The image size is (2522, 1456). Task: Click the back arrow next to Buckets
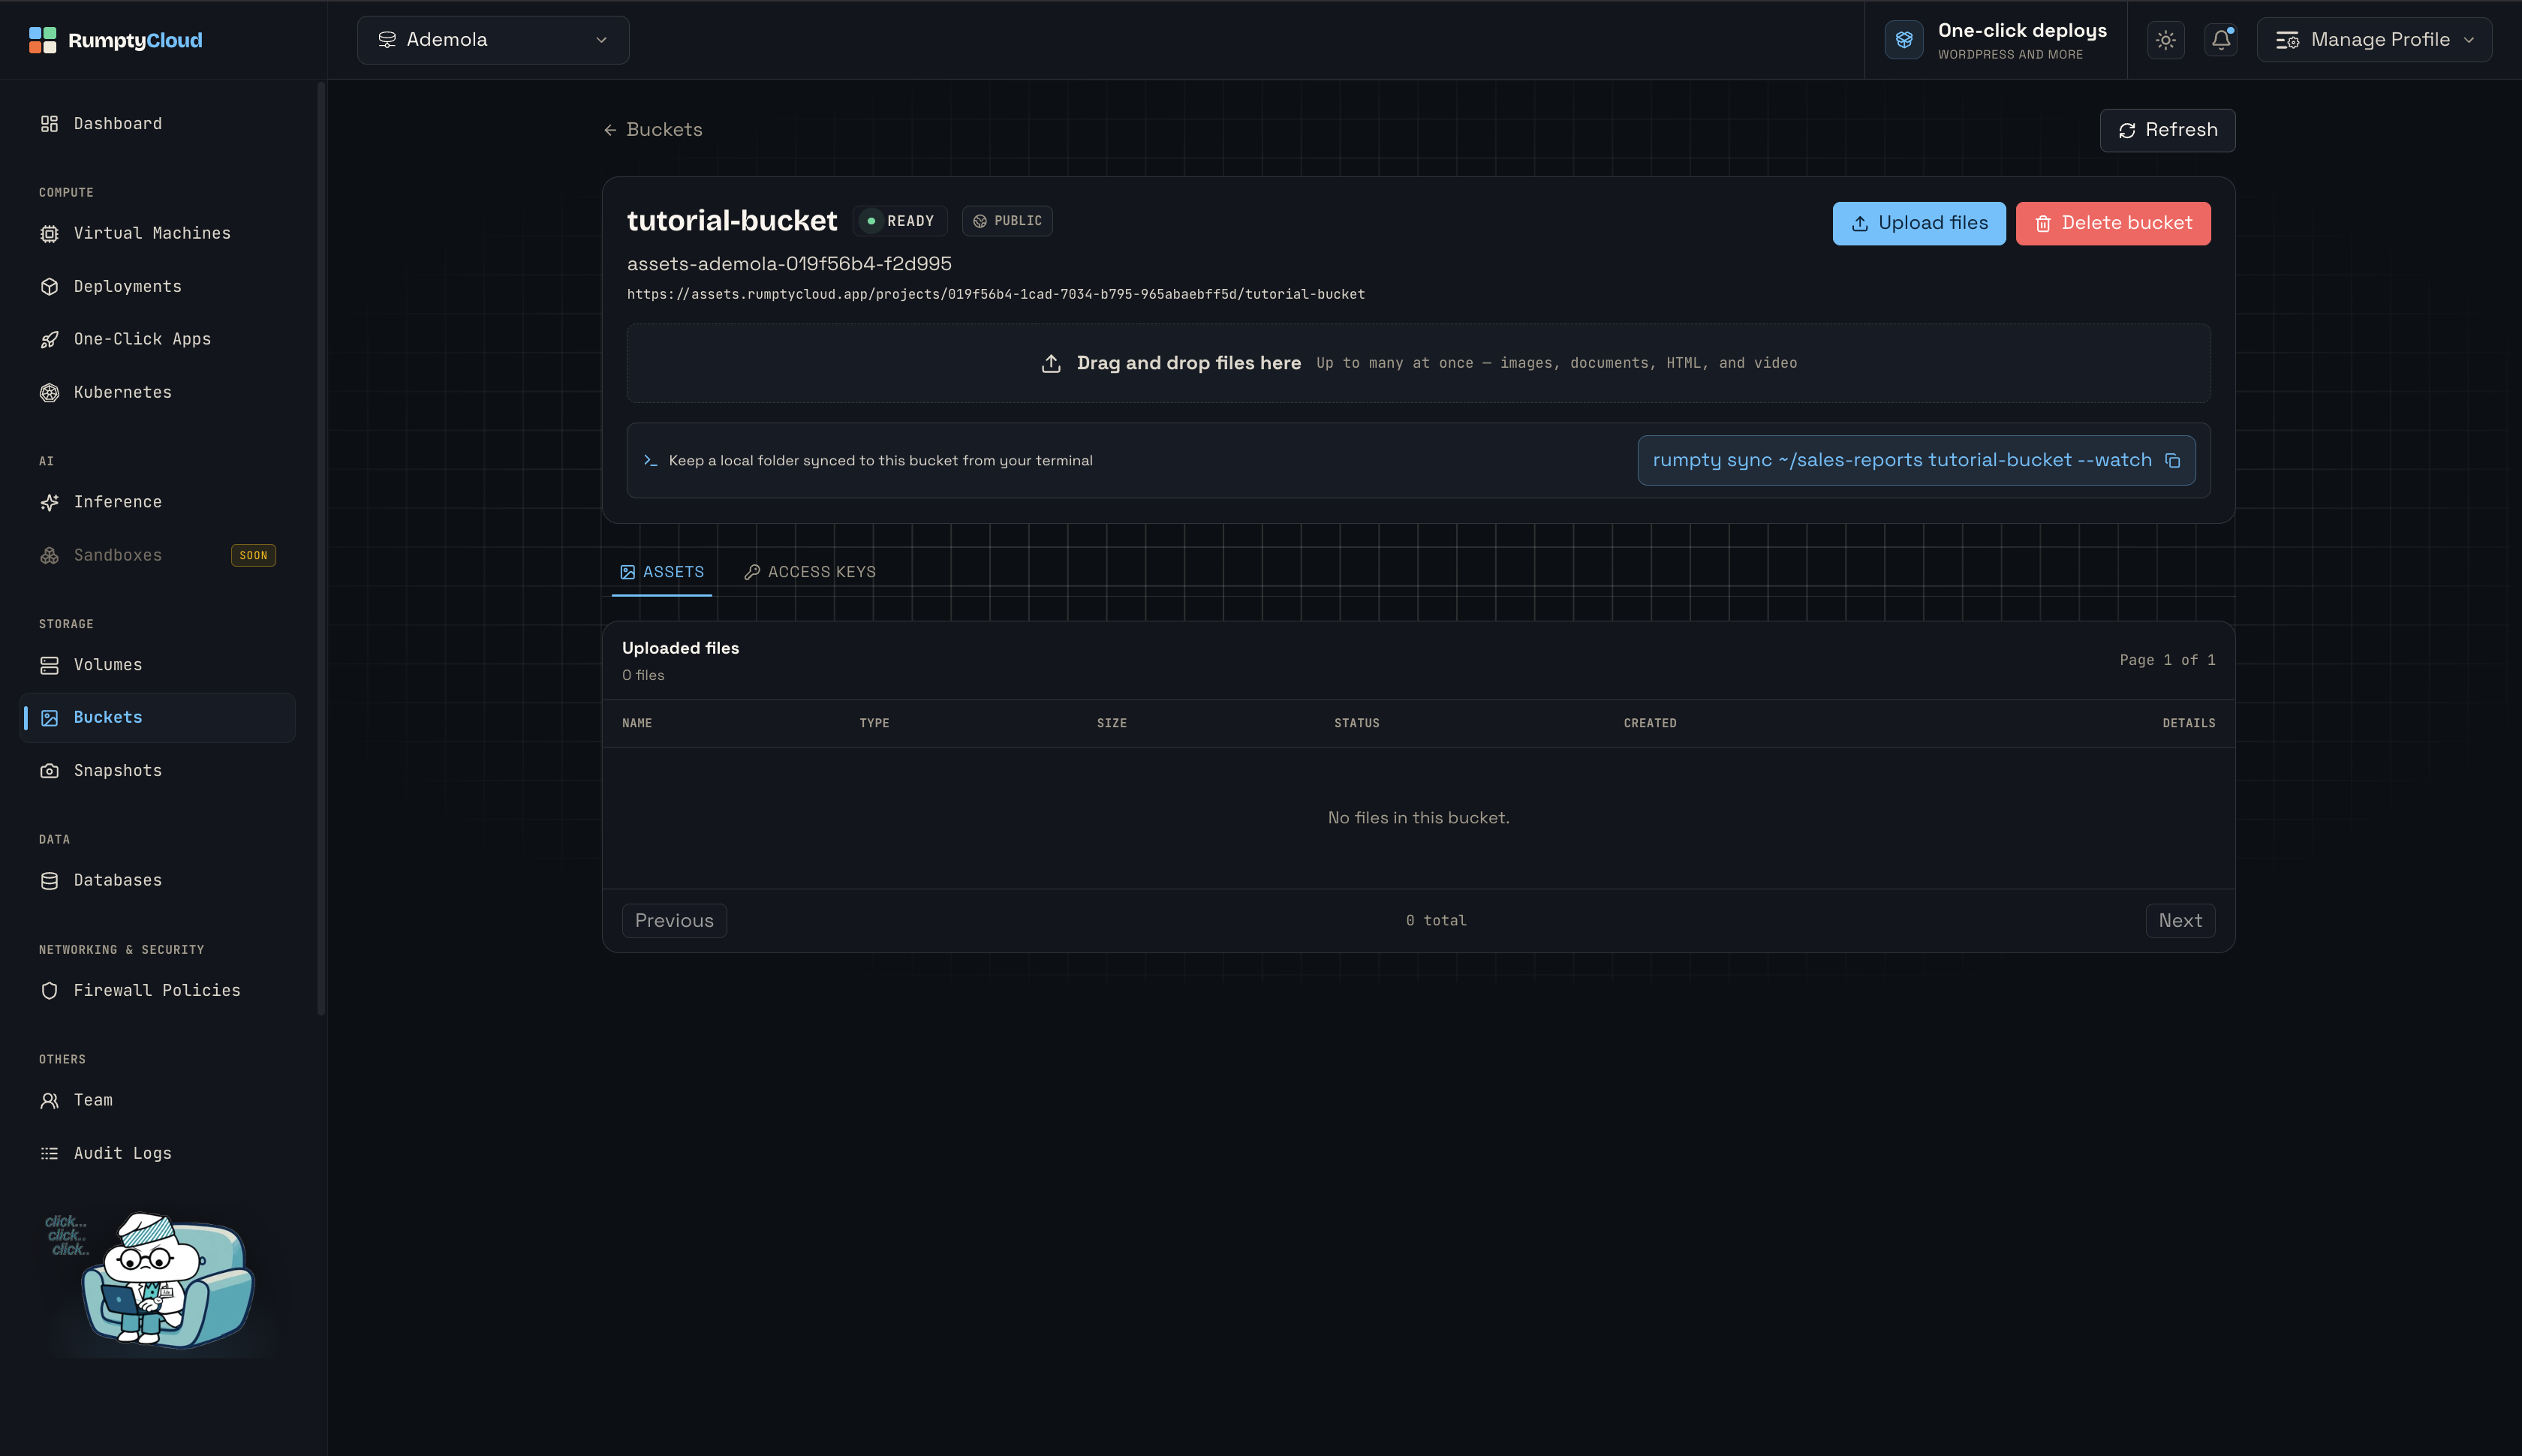pos(610,130)
